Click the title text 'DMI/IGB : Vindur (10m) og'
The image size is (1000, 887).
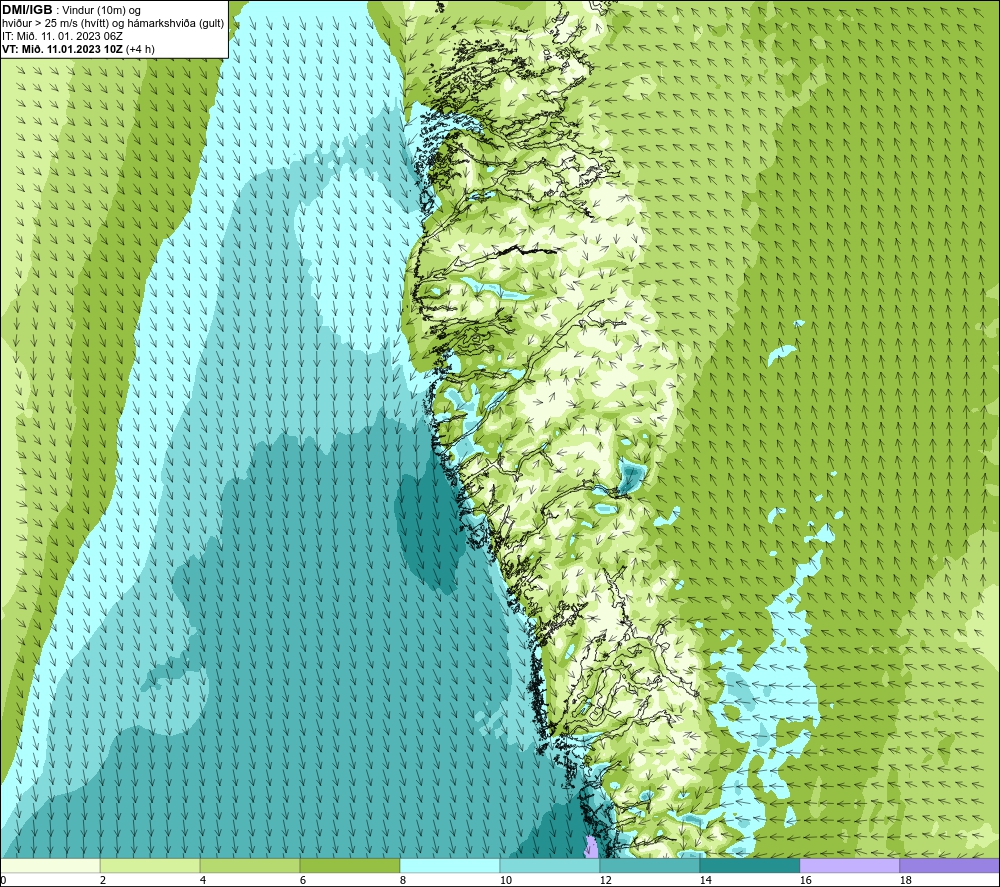(71, 10)
